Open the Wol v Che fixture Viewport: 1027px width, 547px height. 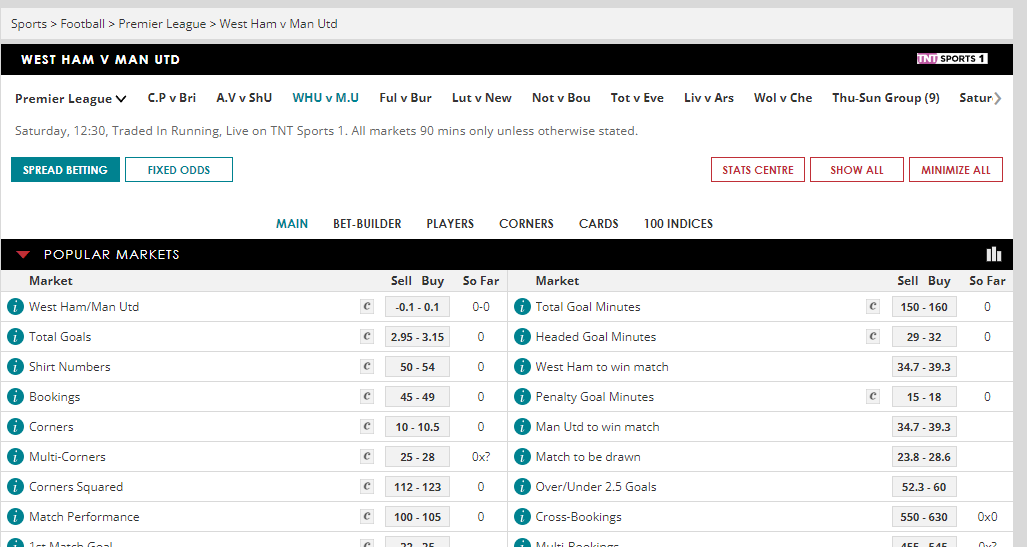click(783, 98)
